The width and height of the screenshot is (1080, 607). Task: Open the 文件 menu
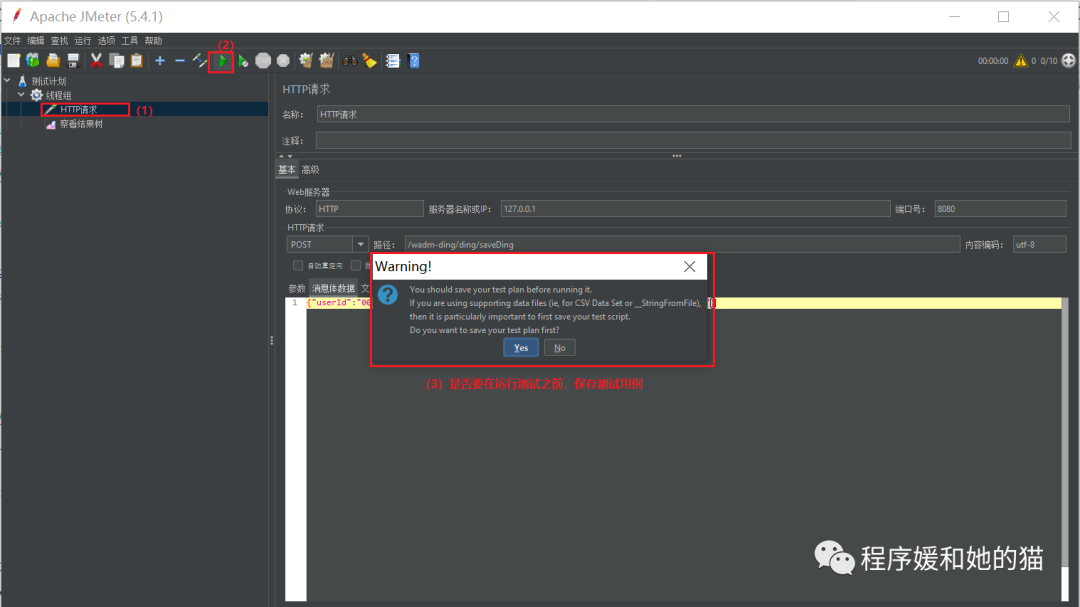(12, 41)
